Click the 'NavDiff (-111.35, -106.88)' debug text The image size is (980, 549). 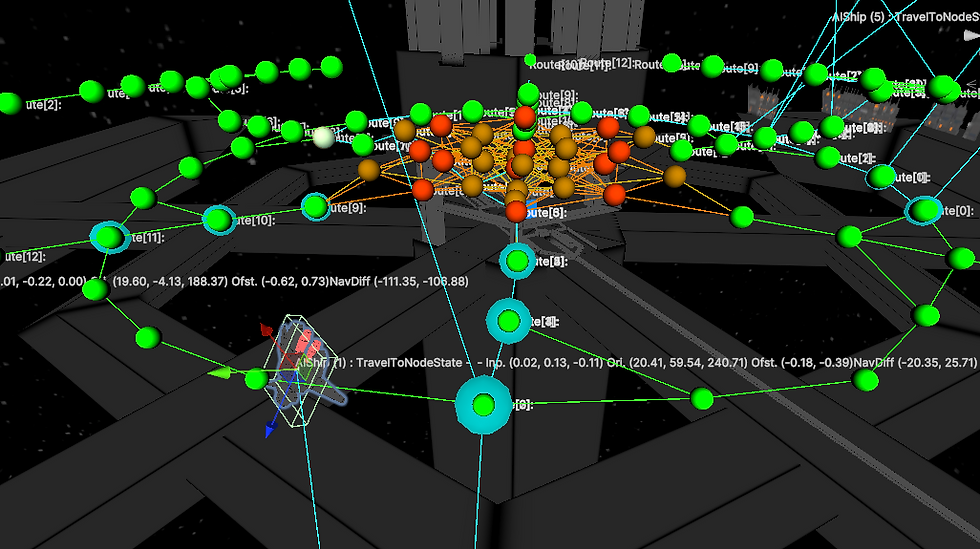point(399,281)
